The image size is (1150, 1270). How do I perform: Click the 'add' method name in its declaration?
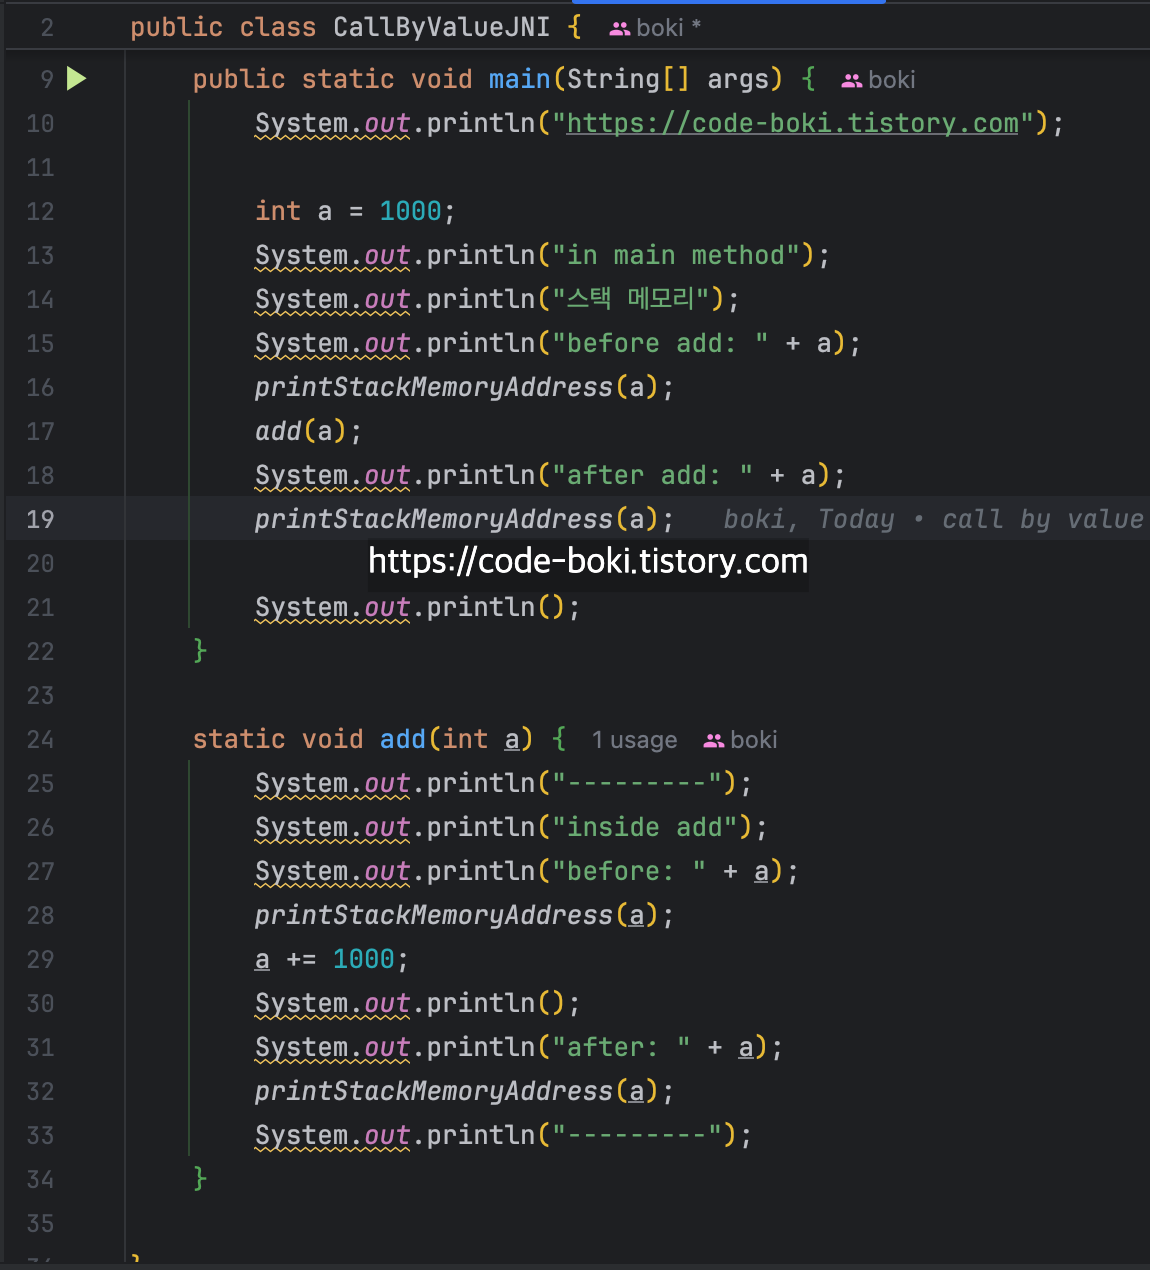(x=403, y=739)
